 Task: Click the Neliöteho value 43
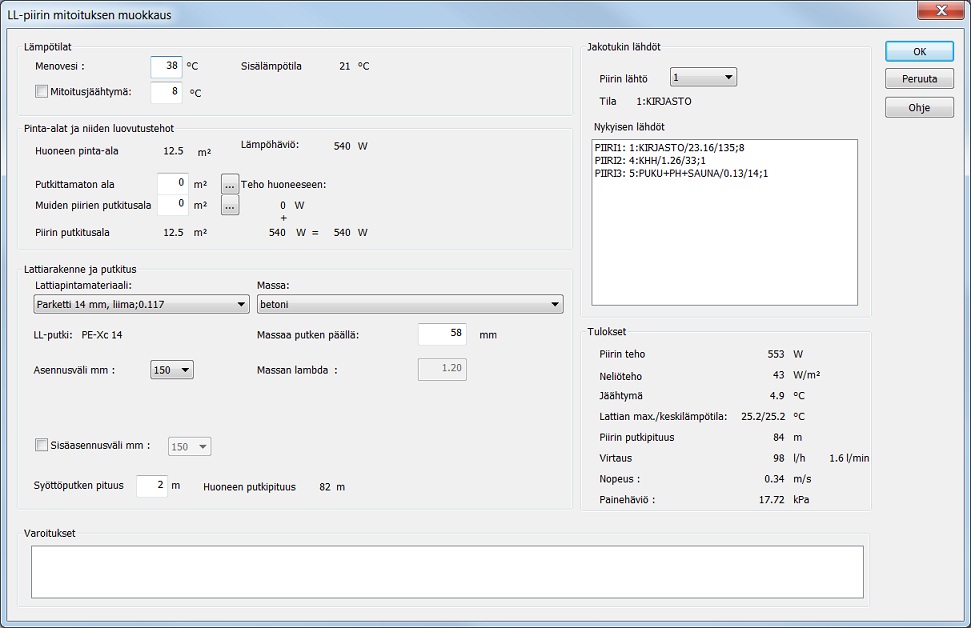click(778, 375)
